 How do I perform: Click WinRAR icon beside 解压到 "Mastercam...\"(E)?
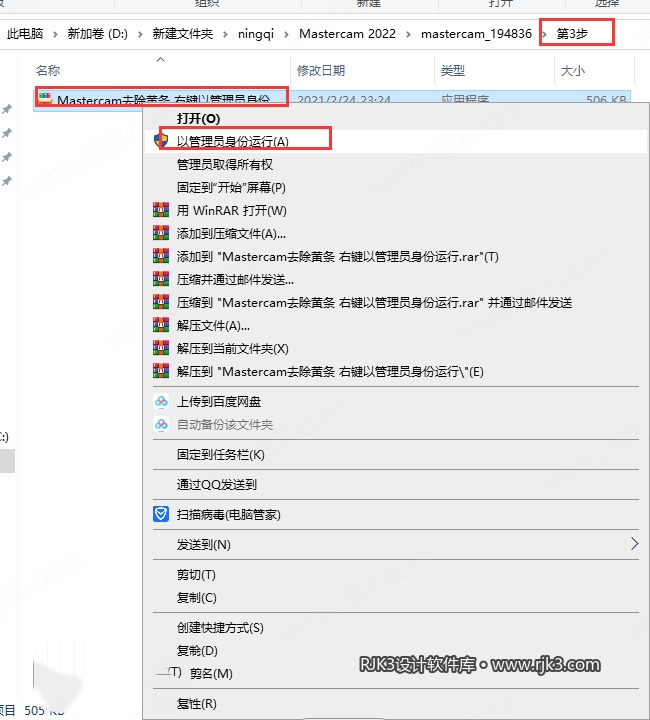pyautogui.click(x=161, y=371)
